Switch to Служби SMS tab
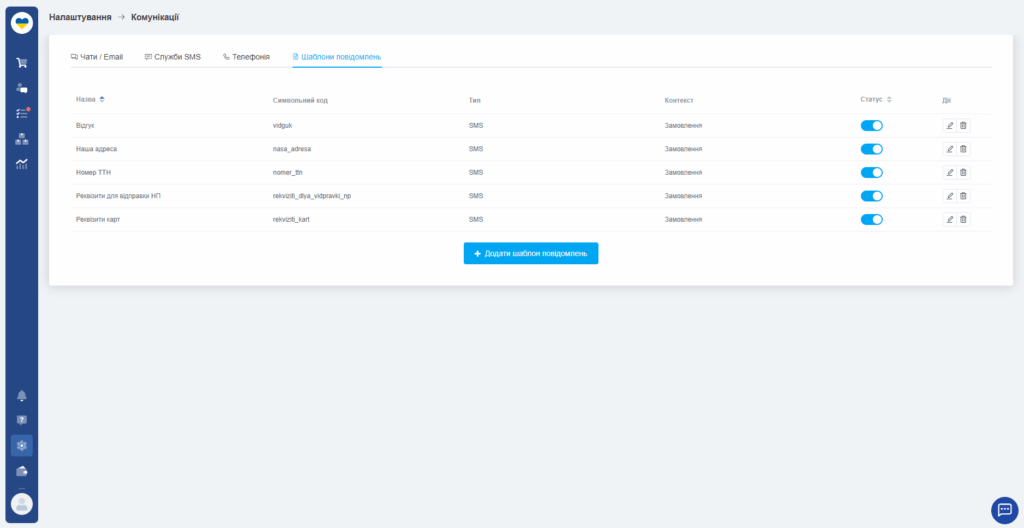 point(173,57)
